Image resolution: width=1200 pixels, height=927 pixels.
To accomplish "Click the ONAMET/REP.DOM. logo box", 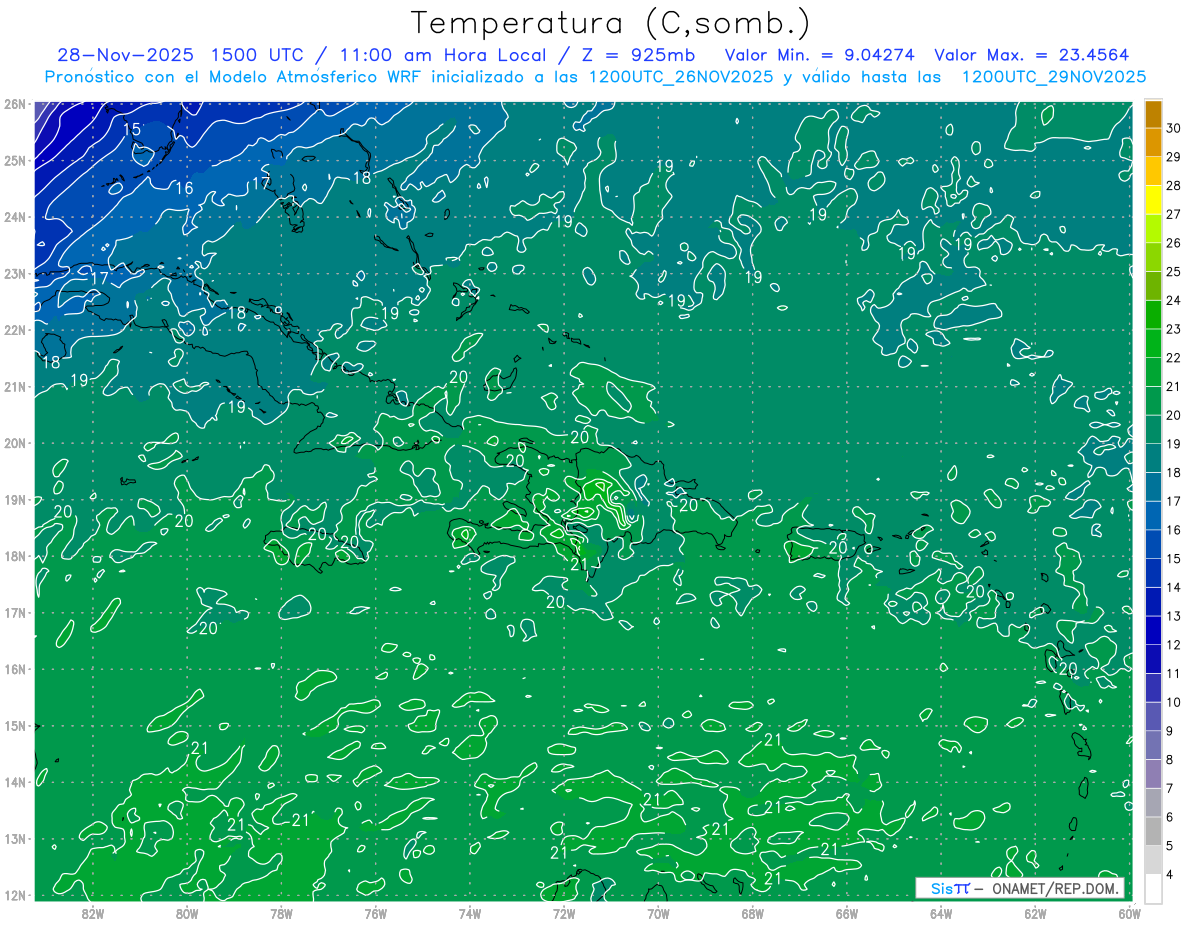I will 1019,888.
